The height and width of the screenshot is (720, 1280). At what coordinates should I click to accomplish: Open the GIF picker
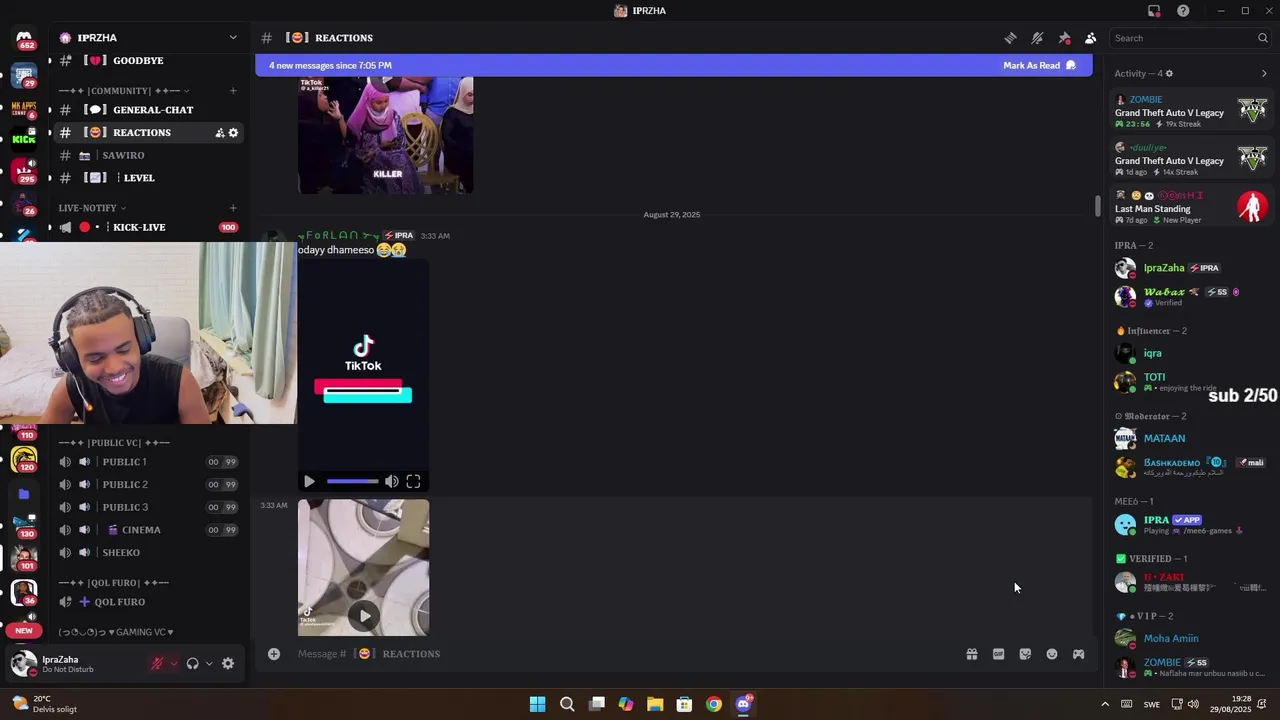point(998,654)
